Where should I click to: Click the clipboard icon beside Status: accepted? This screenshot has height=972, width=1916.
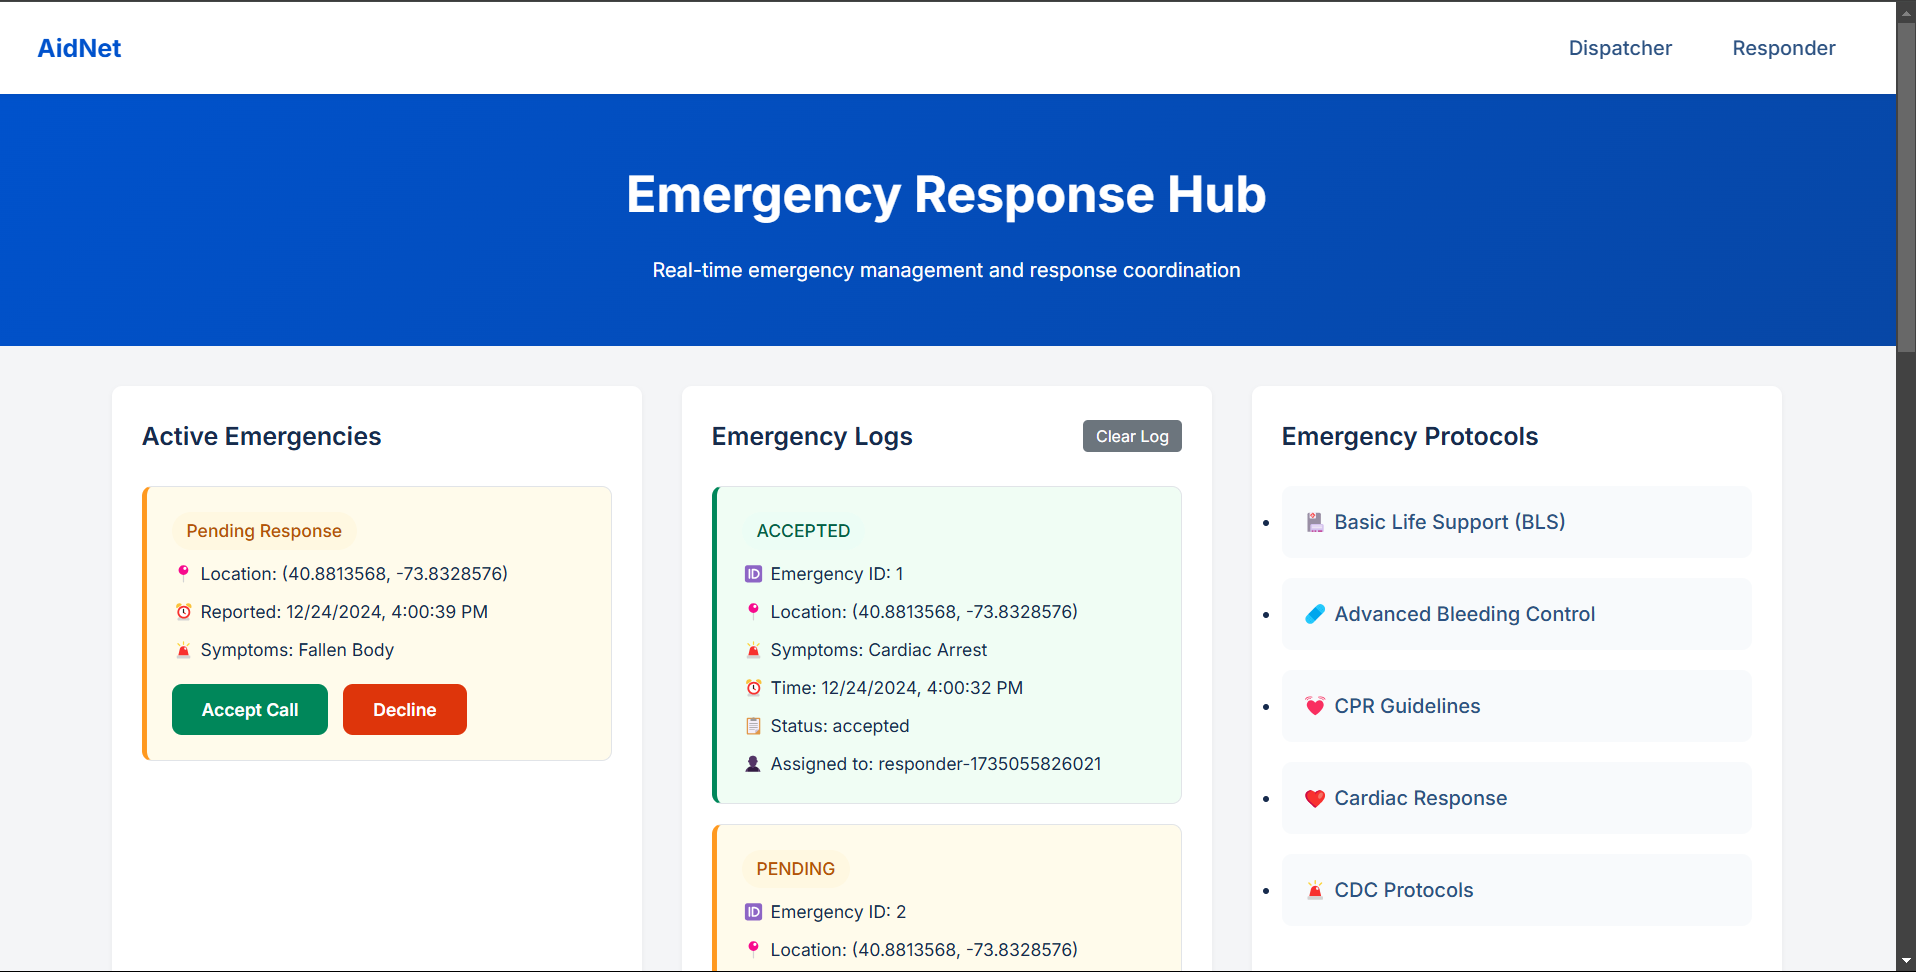tap(753, 726)
